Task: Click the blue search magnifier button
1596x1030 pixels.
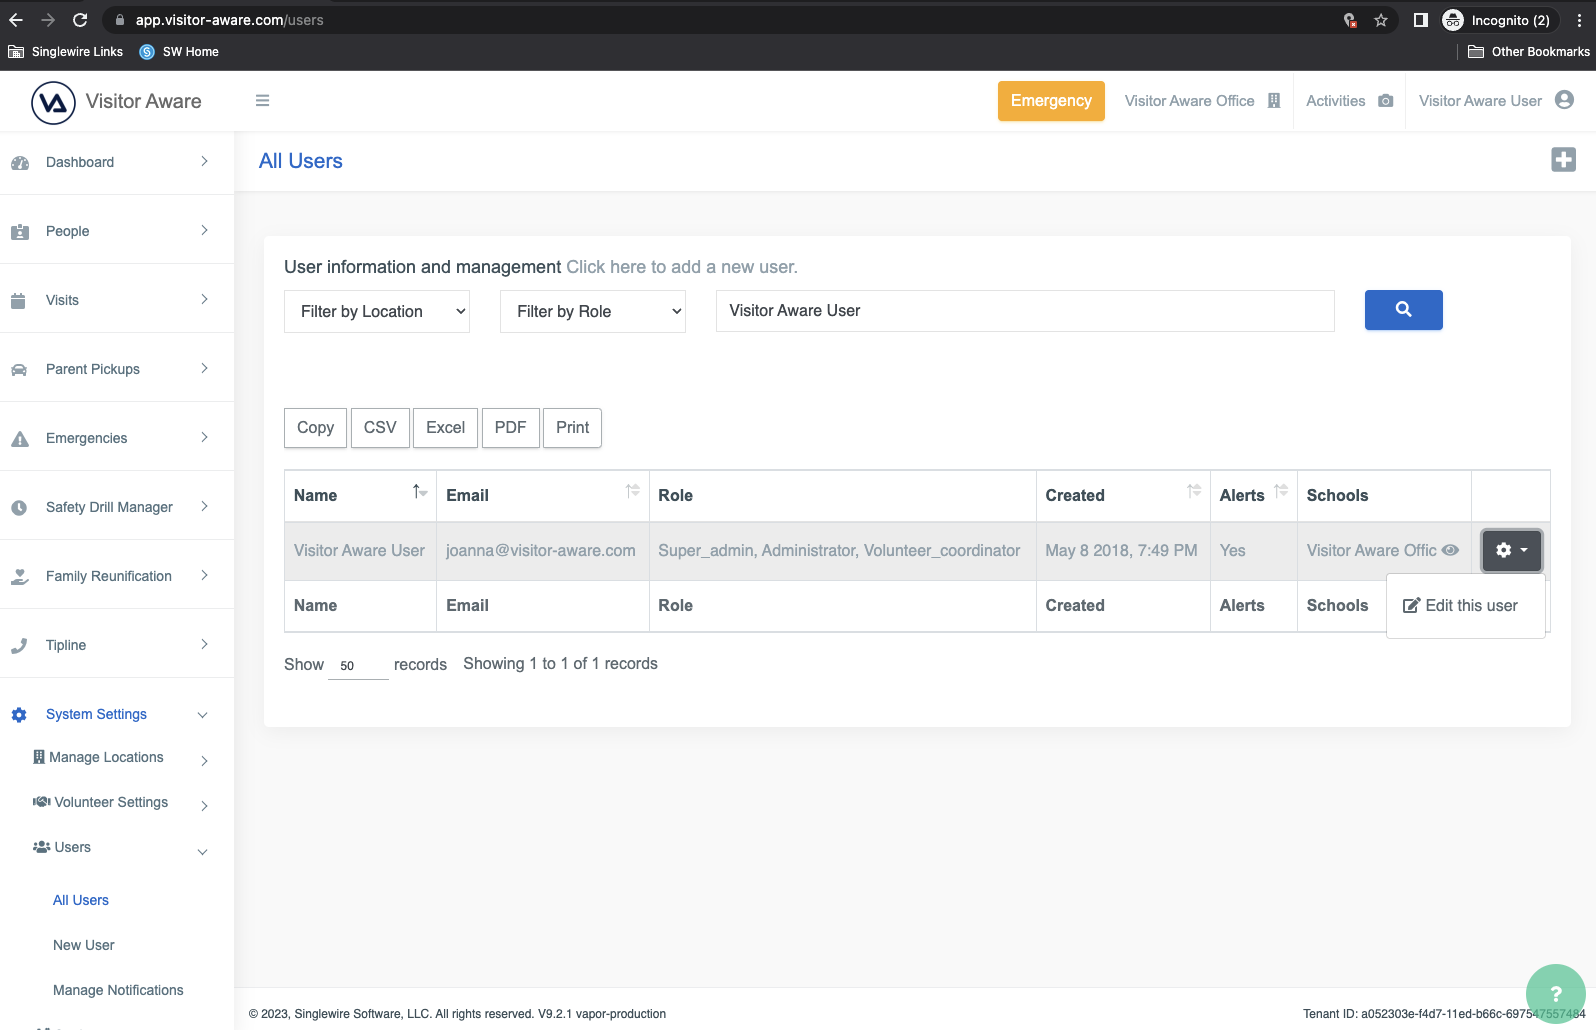Action: [1403, 310]
